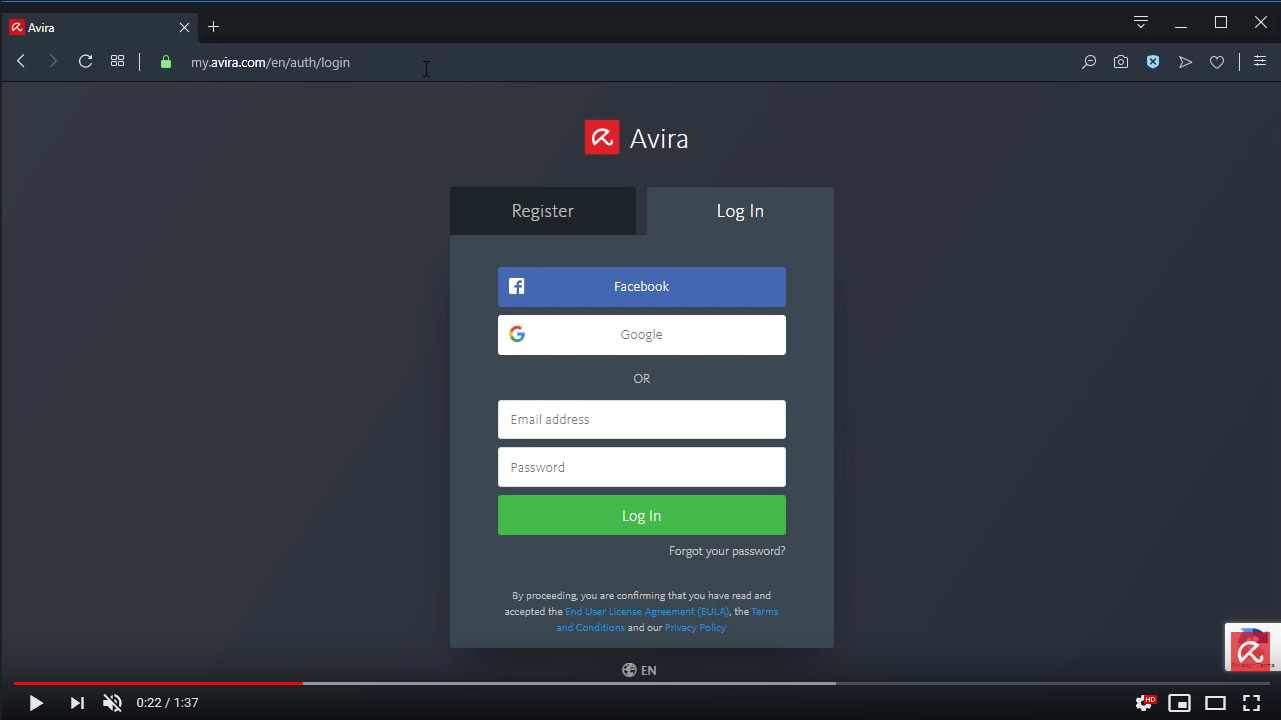
Task: Sign in with the Facebook button
Action: point(642,287)
